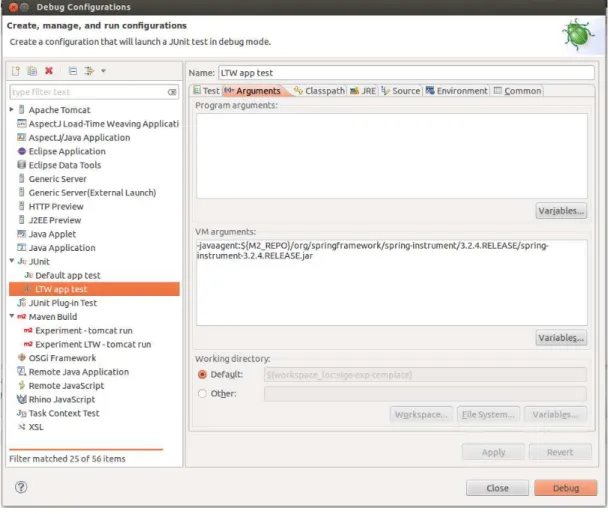Click the Other working directory path field

(x=425, y=394)
